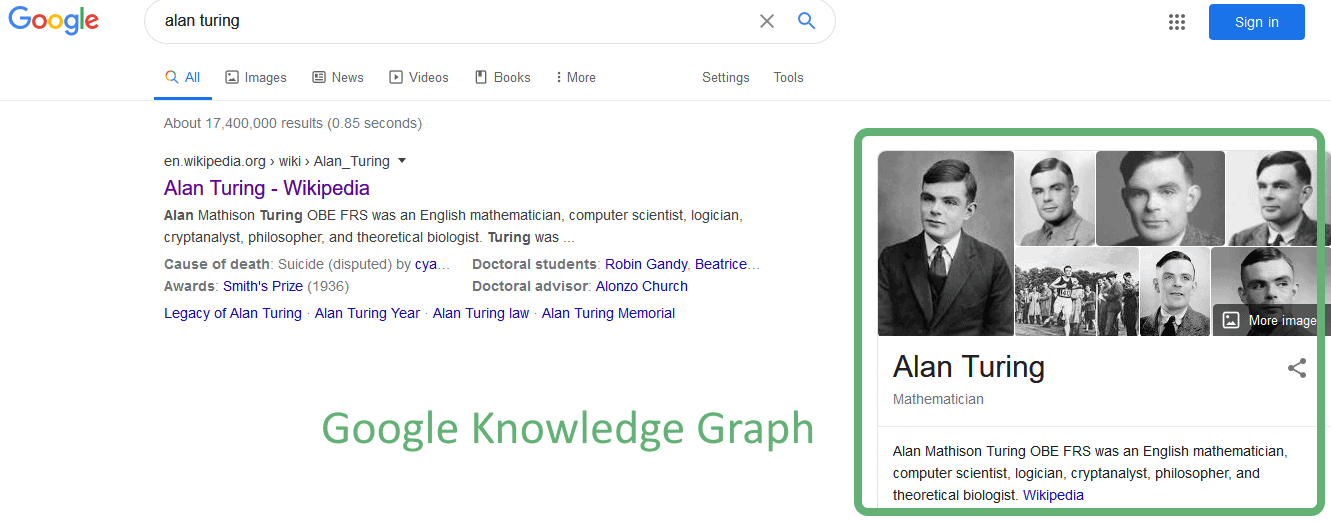
Task: Open the Legacy of Alan Turing link
Action: tap(233, 313)
